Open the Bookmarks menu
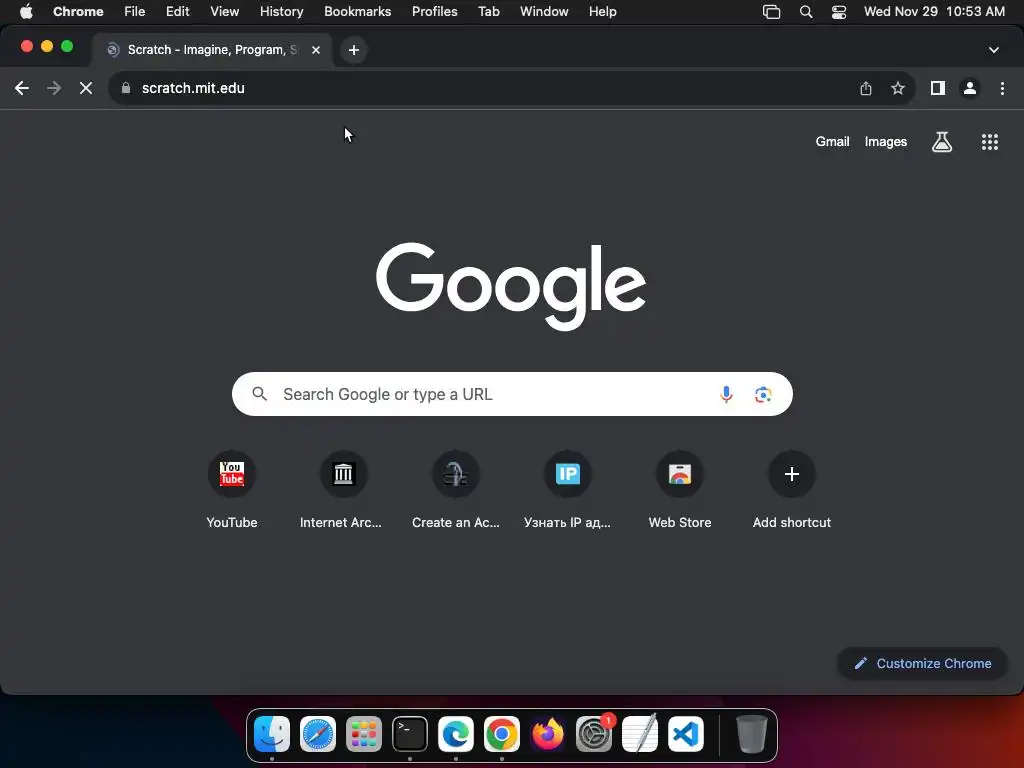Image resolution: width=1024 pixels, height=768 pixels. coord(358,12)
